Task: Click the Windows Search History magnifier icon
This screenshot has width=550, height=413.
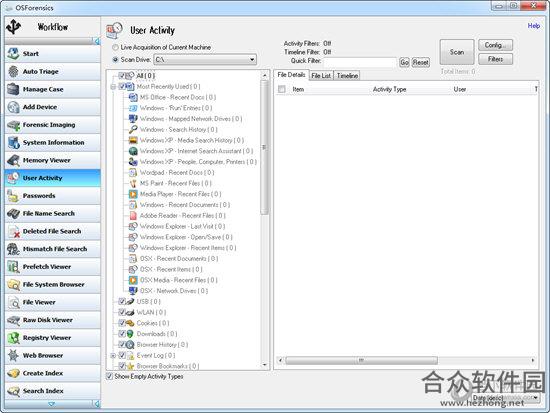Action: coord(133,129)
